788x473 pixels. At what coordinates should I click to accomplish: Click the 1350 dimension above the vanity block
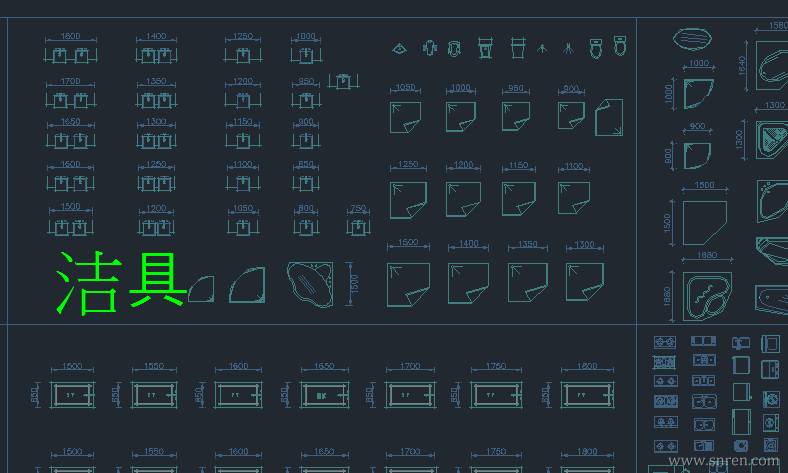156,81
